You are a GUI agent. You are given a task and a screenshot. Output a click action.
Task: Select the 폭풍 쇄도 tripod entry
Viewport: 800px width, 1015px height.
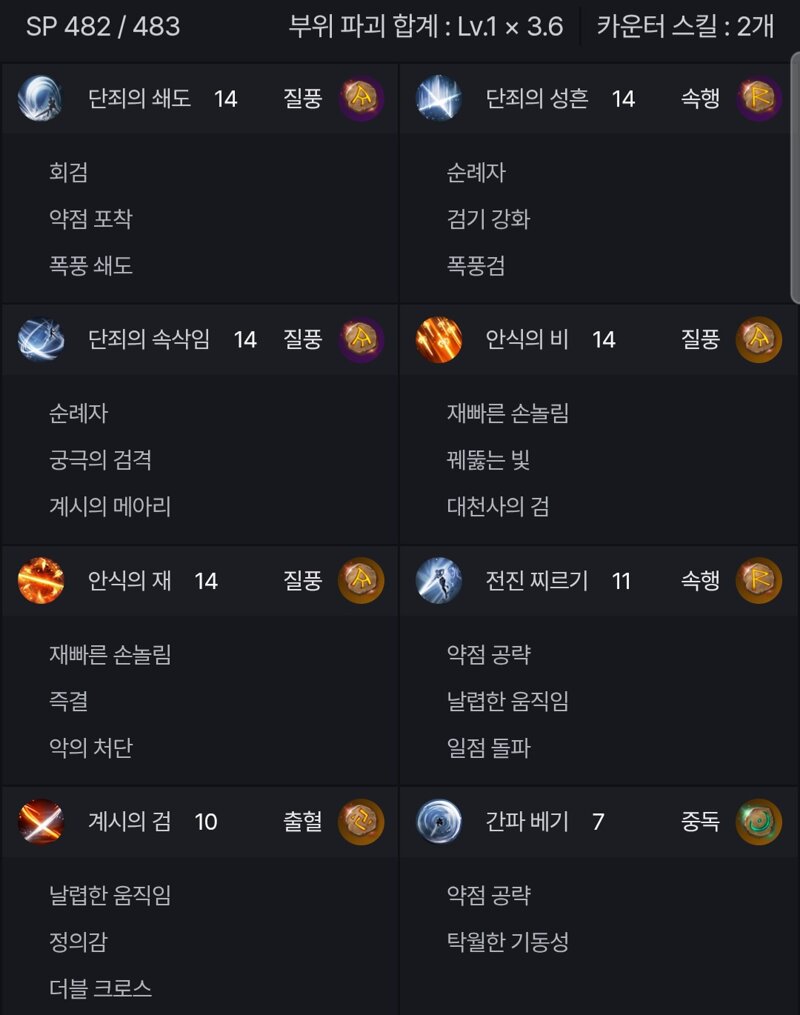[x=91, y=265]
